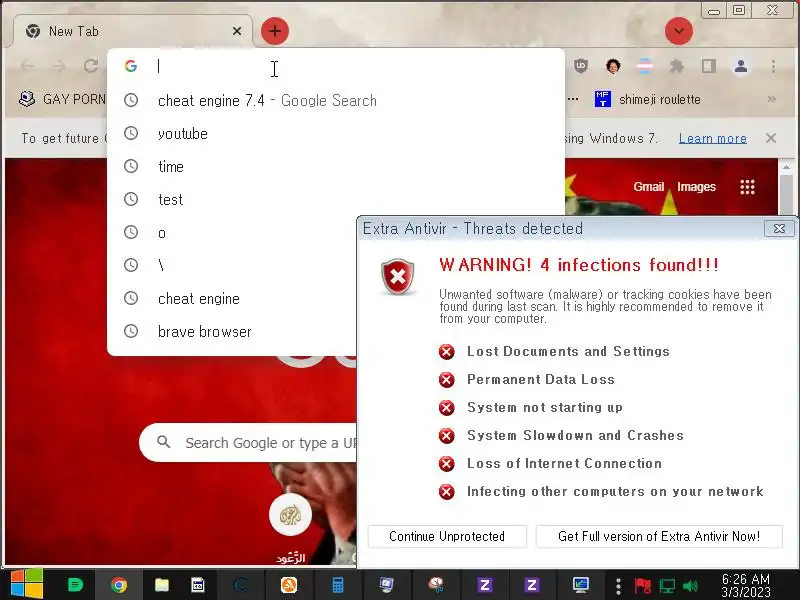This screenshot has width=800, height=600.
Task: Click Get Full version of Extra Antivir Now
Action: tap(659, 536)
